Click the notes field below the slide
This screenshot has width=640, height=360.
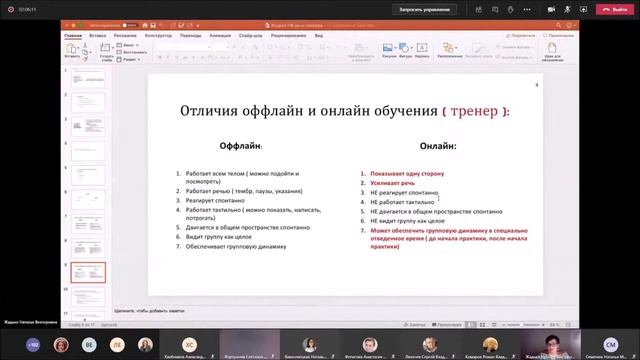click(345, 311)
